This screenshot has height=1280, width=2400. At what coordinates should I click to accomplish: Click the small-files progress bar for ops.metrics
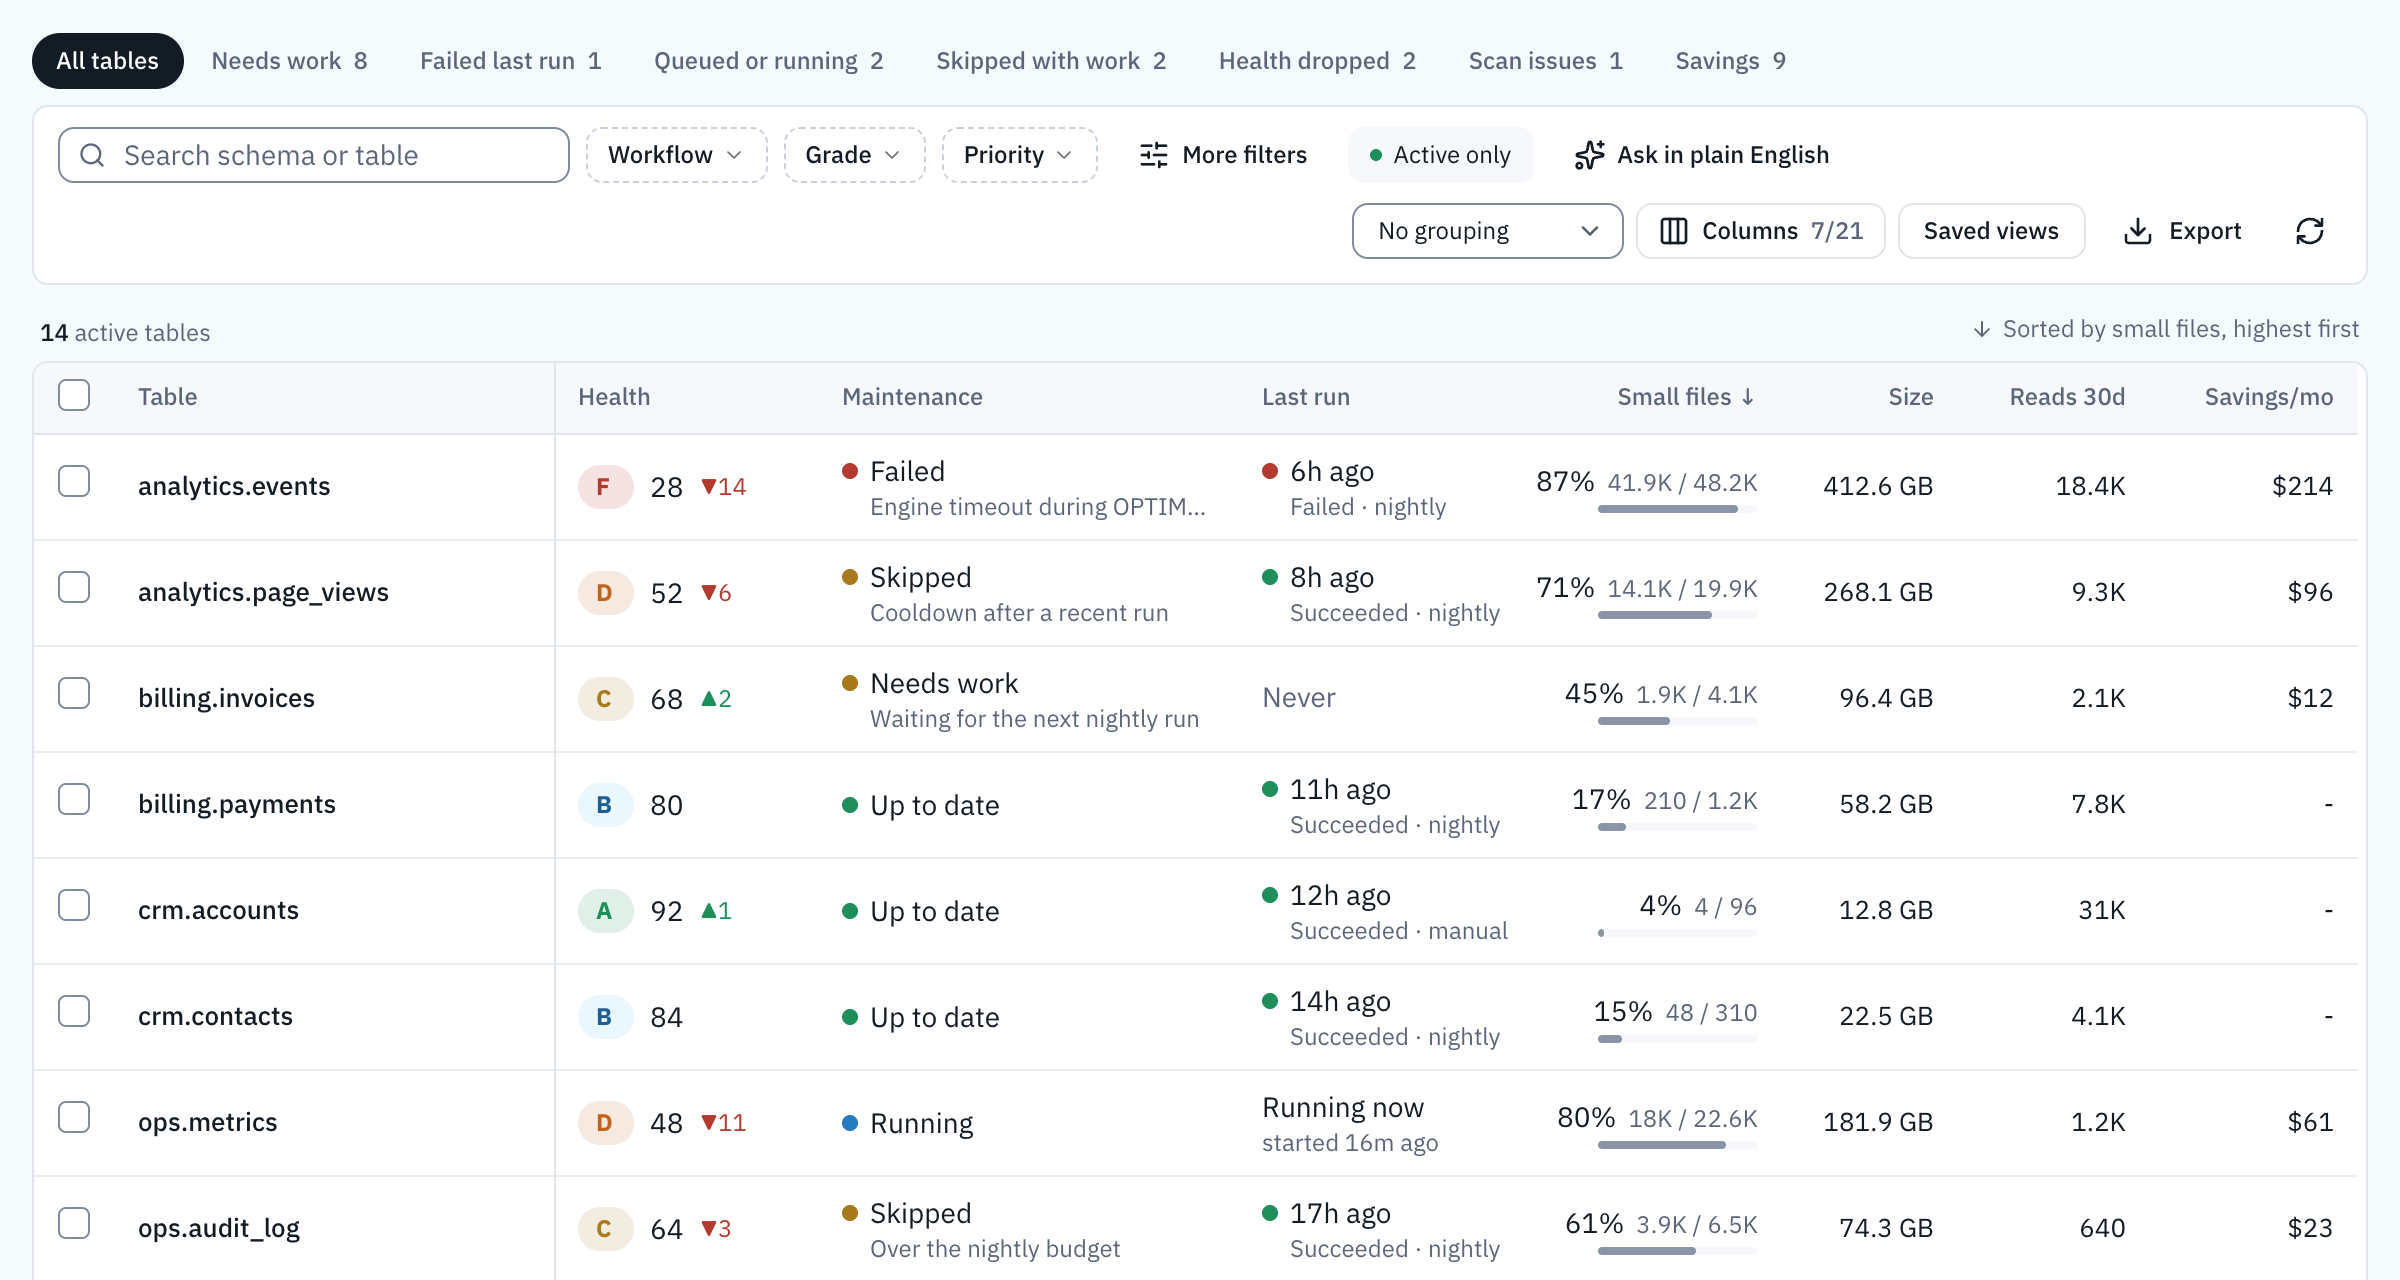pyautogui.click(x=1677, y=1145)
